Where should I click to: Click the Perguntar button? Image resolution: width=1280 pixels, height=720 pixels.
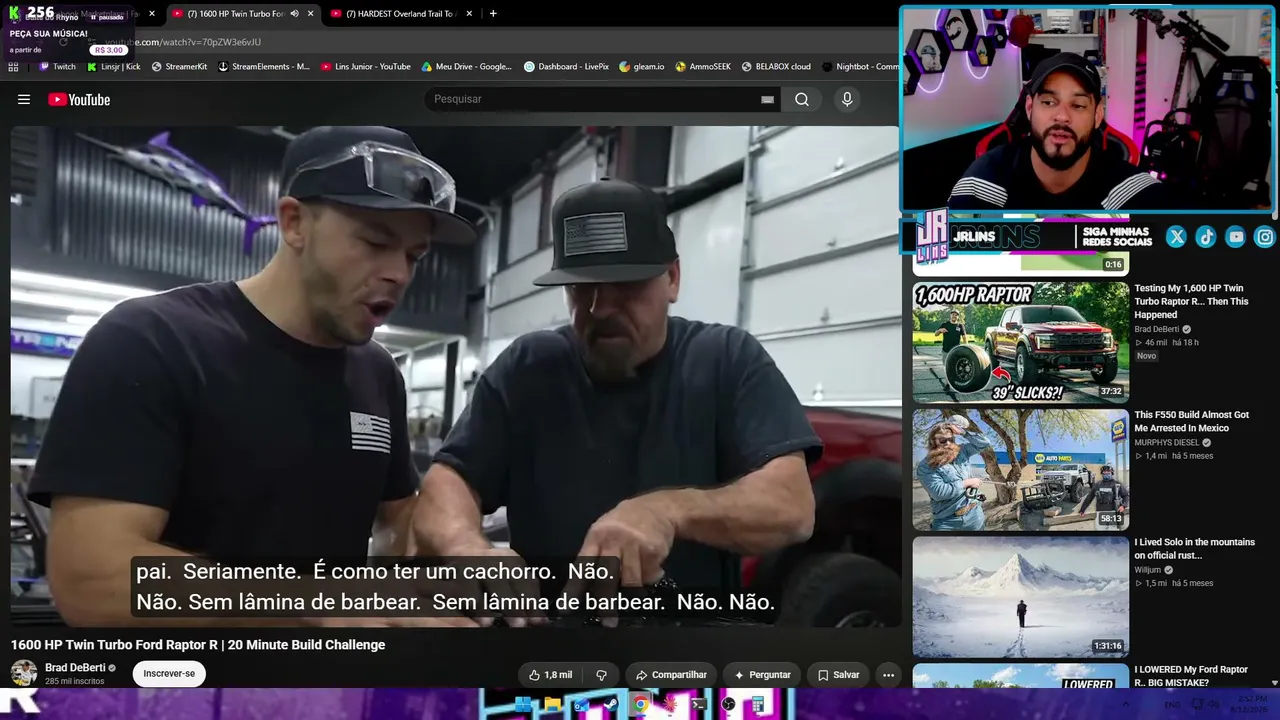tap(762, 675)
